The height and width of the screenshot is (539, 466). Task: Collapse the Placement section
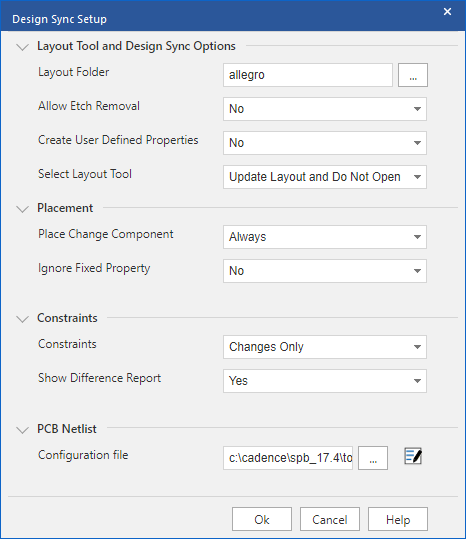coord(23,209)
